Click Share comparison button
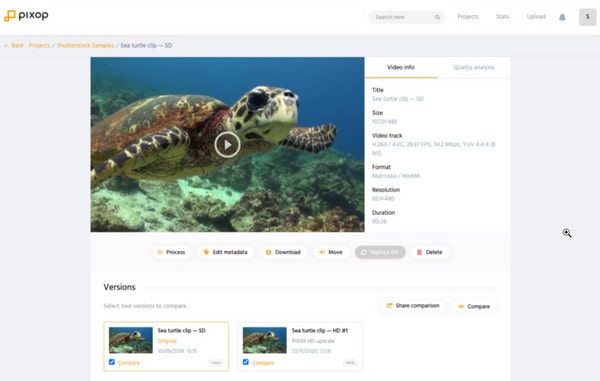 pyautogui.click(x=413, y=306)
